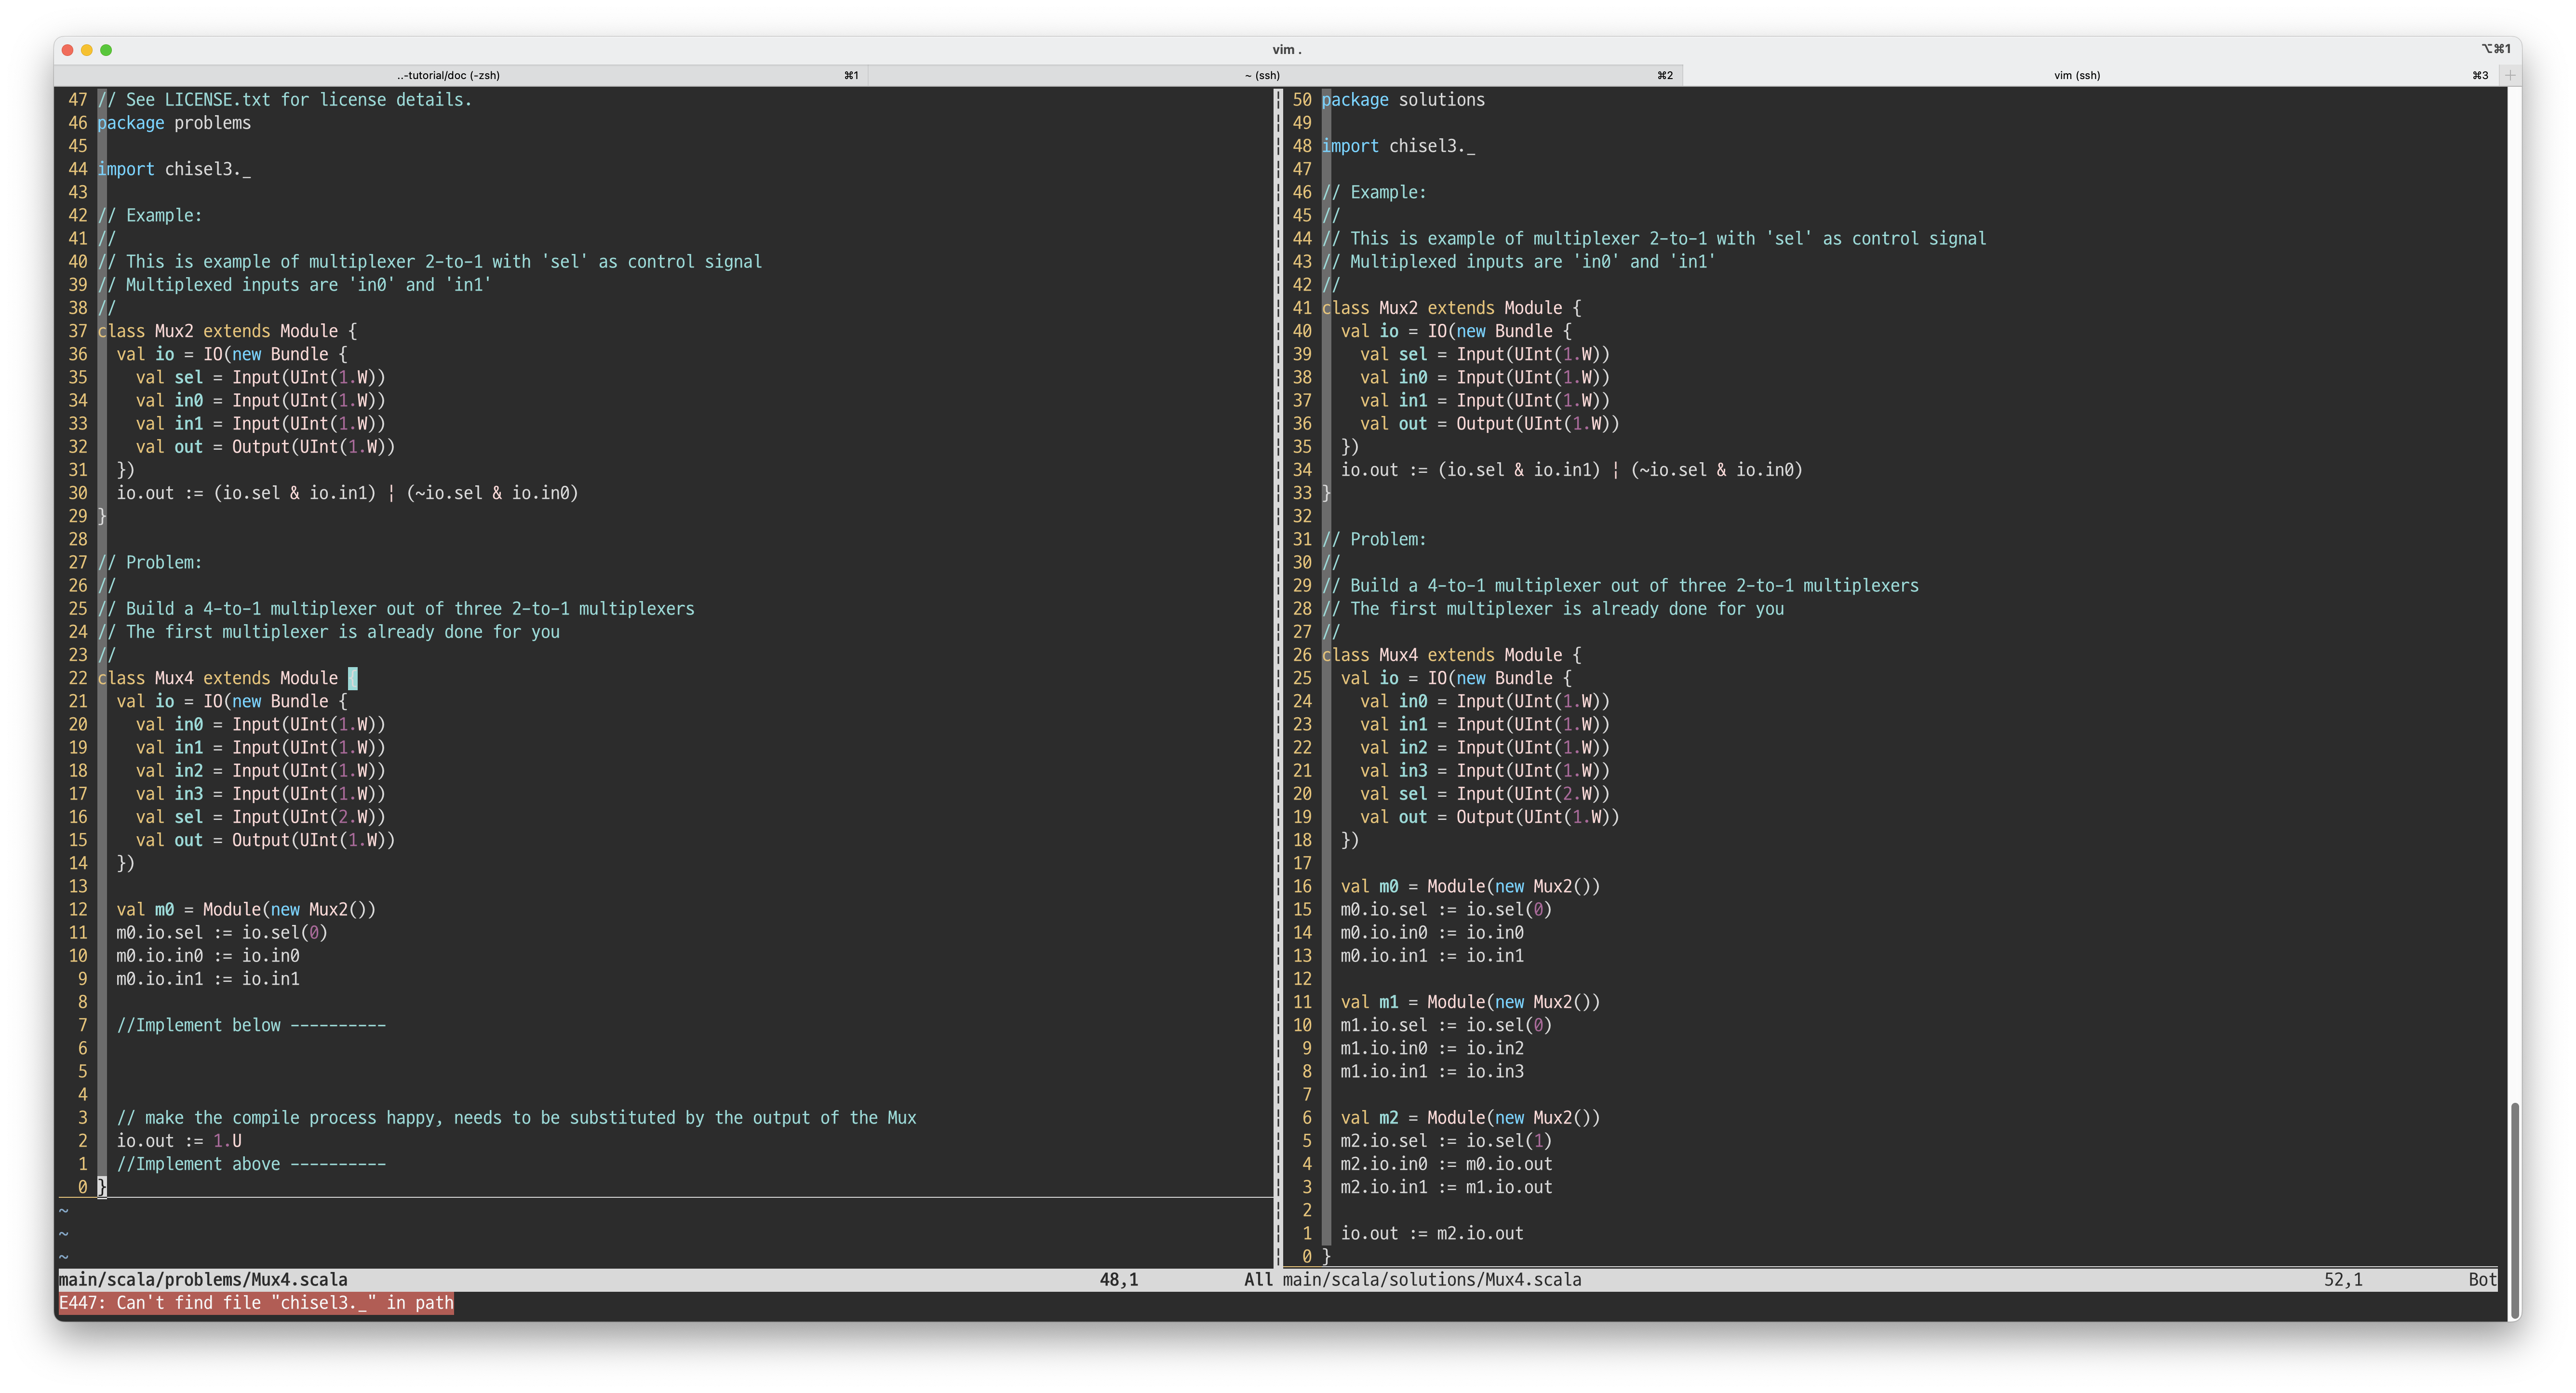Click the 'm2.io.in1 := m1.io.out' line

tap(1446, 1187)
